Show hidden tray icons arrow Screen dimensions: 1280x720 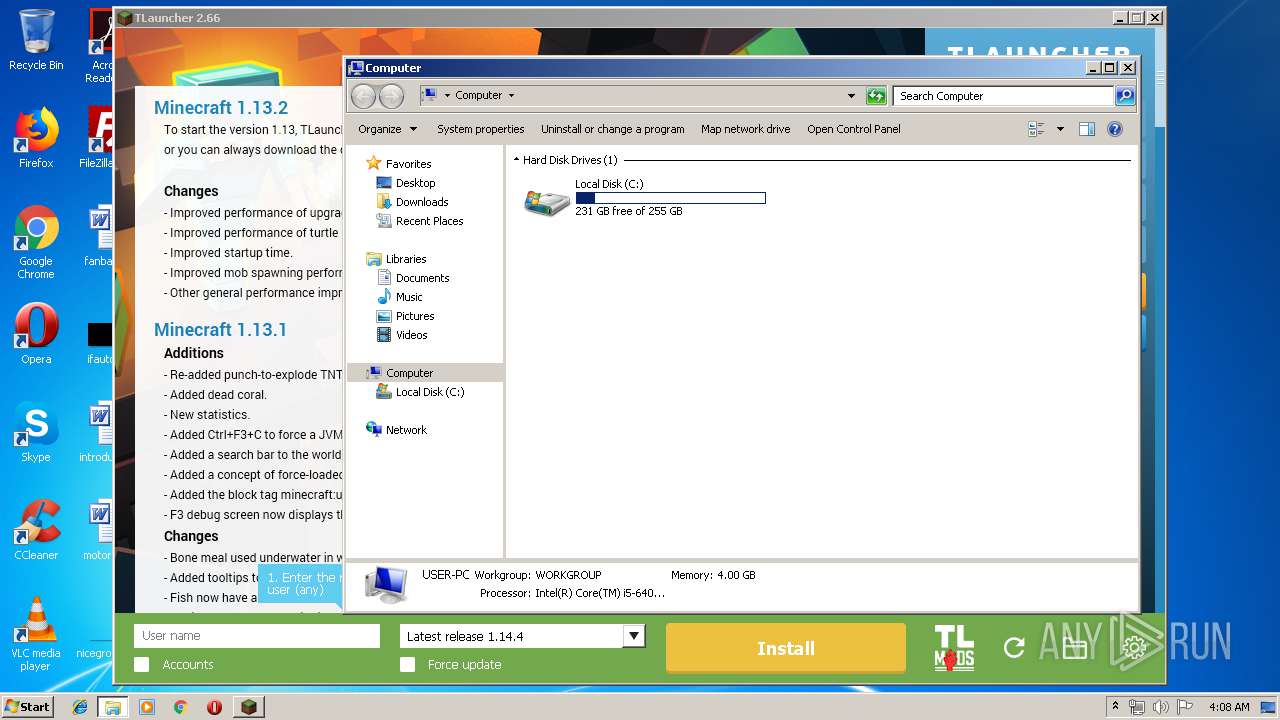click(1116, 707)
